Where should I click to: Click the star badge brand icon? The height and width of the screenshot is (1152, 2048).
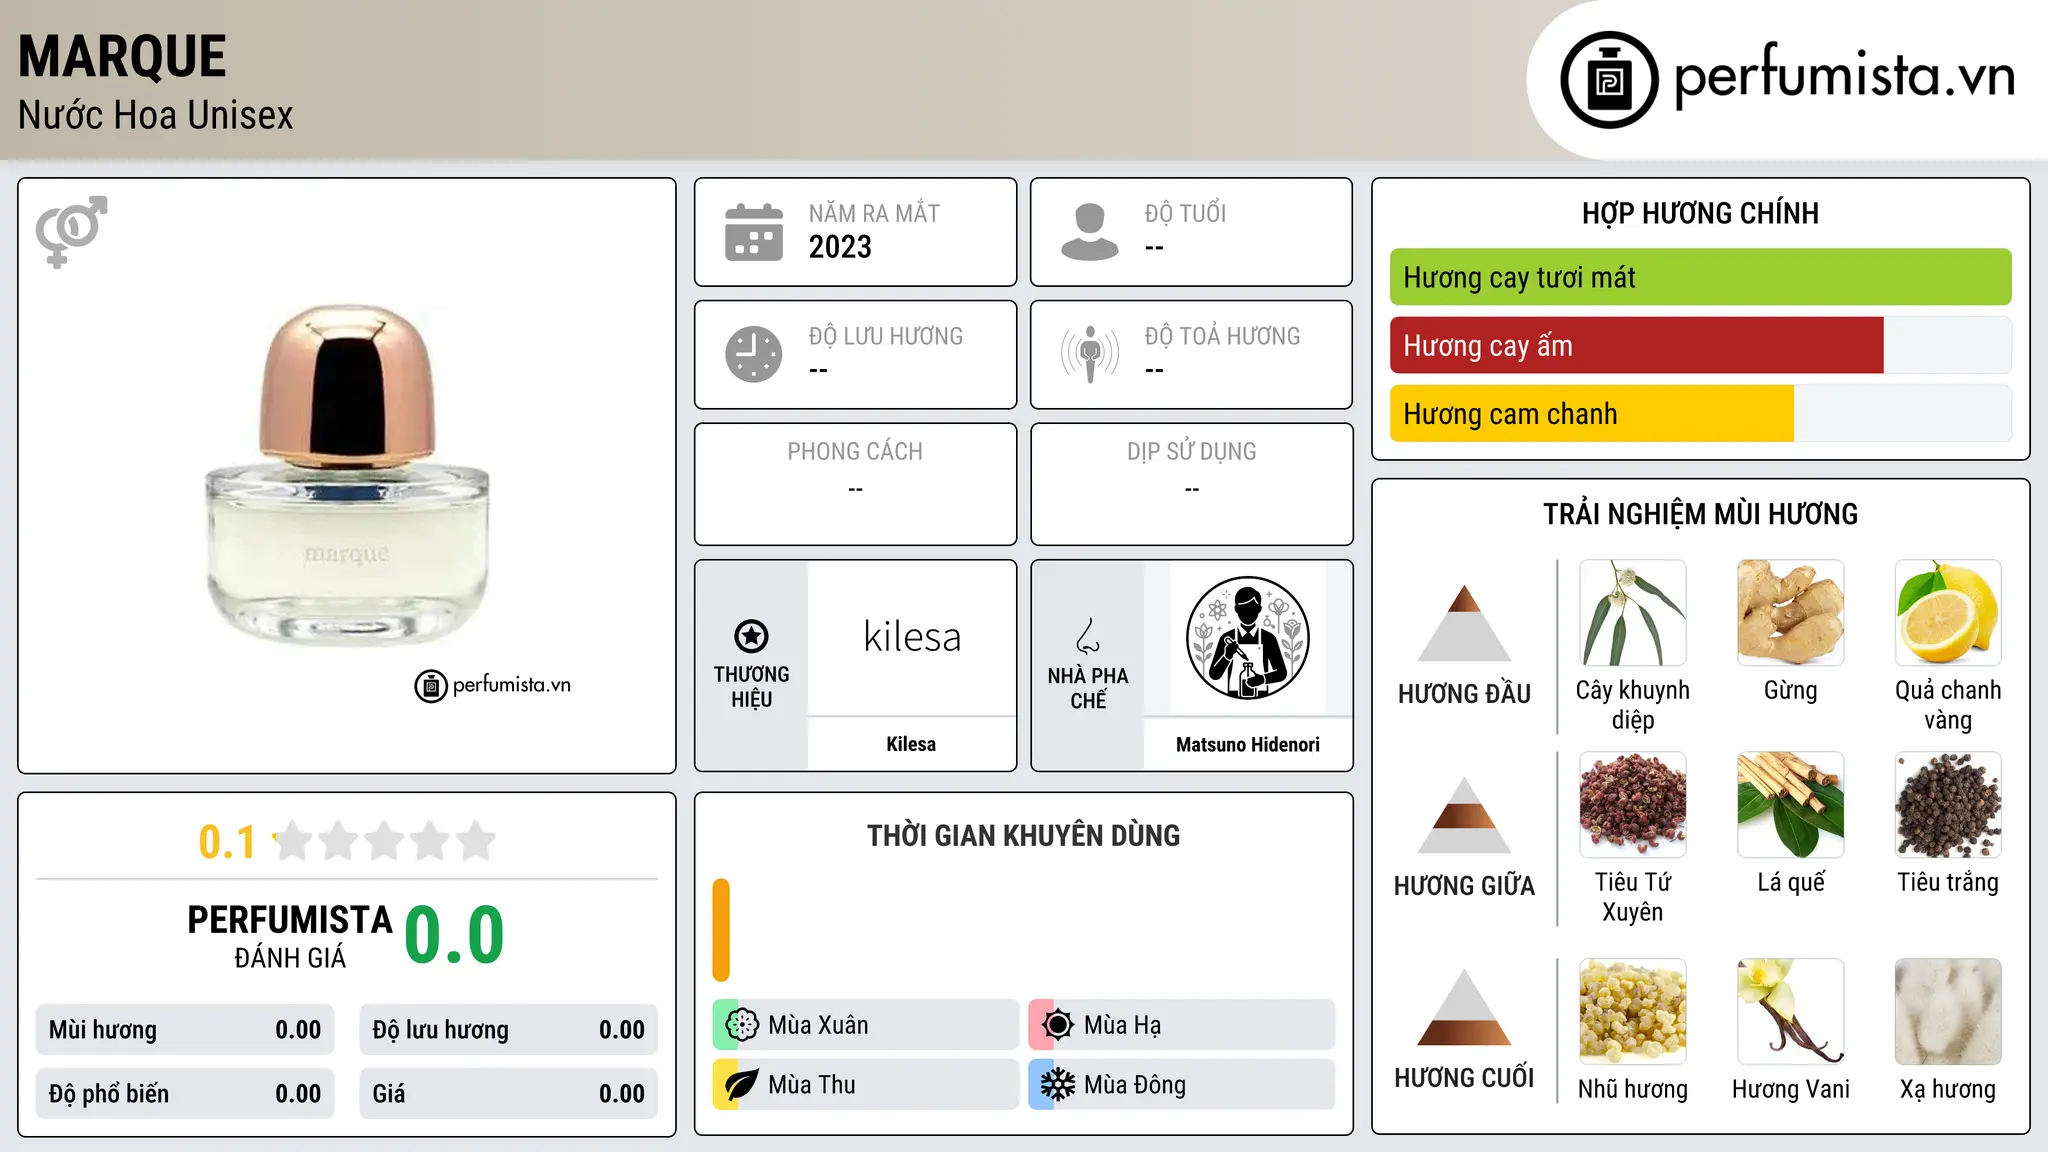point(751,636)
